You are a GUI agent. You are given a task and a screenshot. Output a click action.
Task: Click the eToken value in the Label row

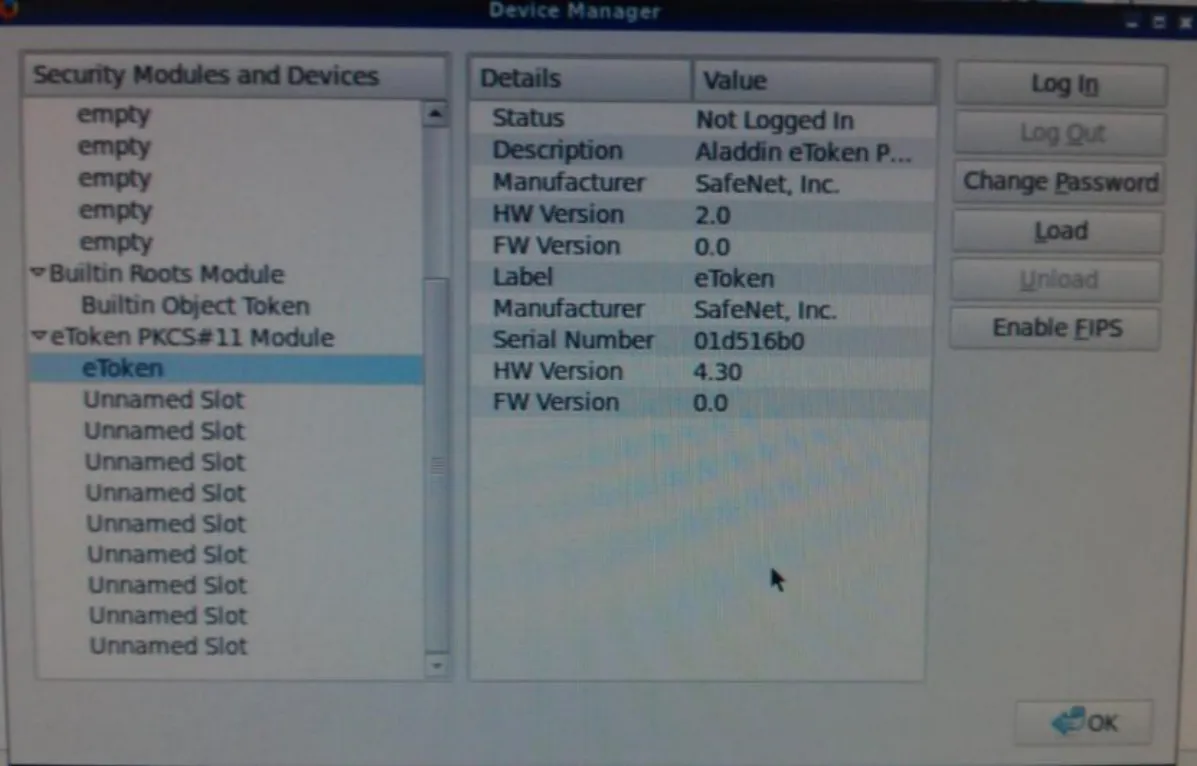(734, 279)
